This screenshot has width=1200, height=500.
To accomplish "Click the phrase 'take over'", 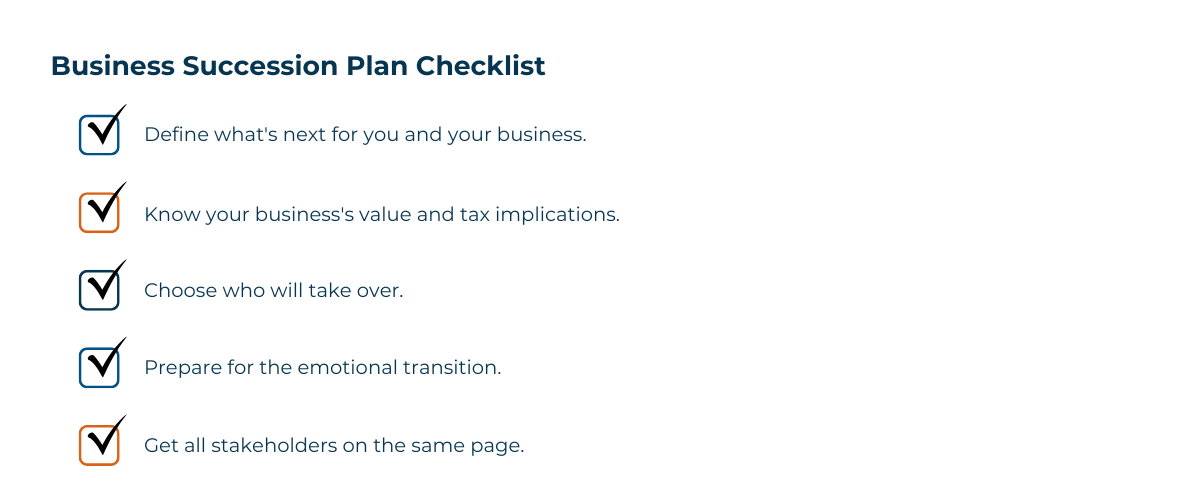I will tap(363, 291).
